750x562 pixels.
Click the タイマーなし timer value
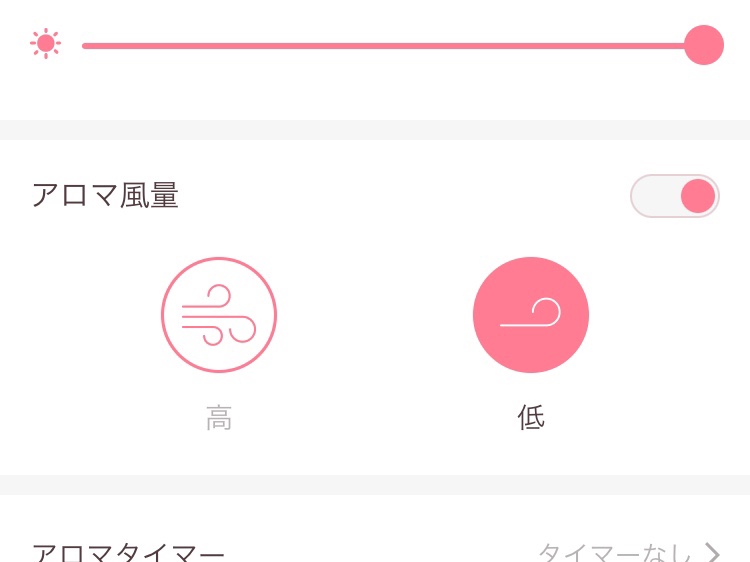(x=616, y=552)
